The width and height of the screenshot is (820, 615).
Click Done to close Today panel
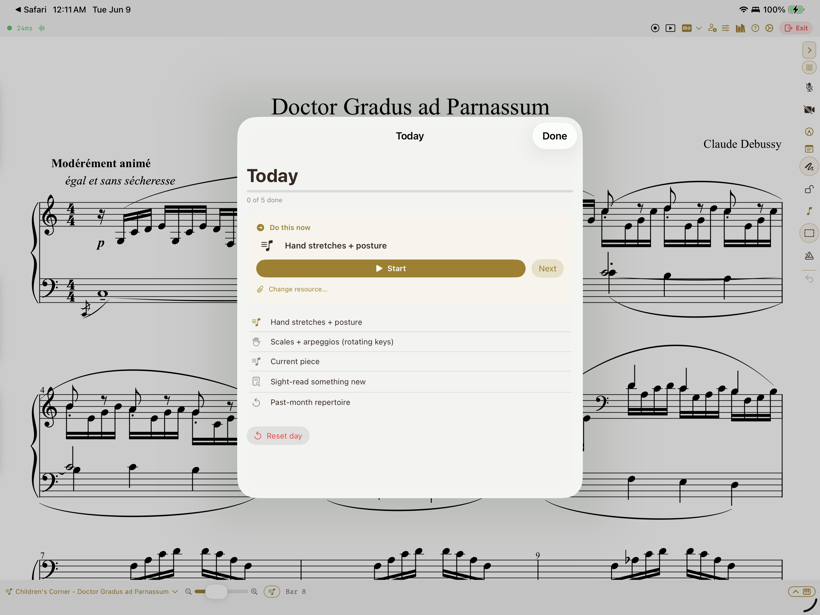554,136
